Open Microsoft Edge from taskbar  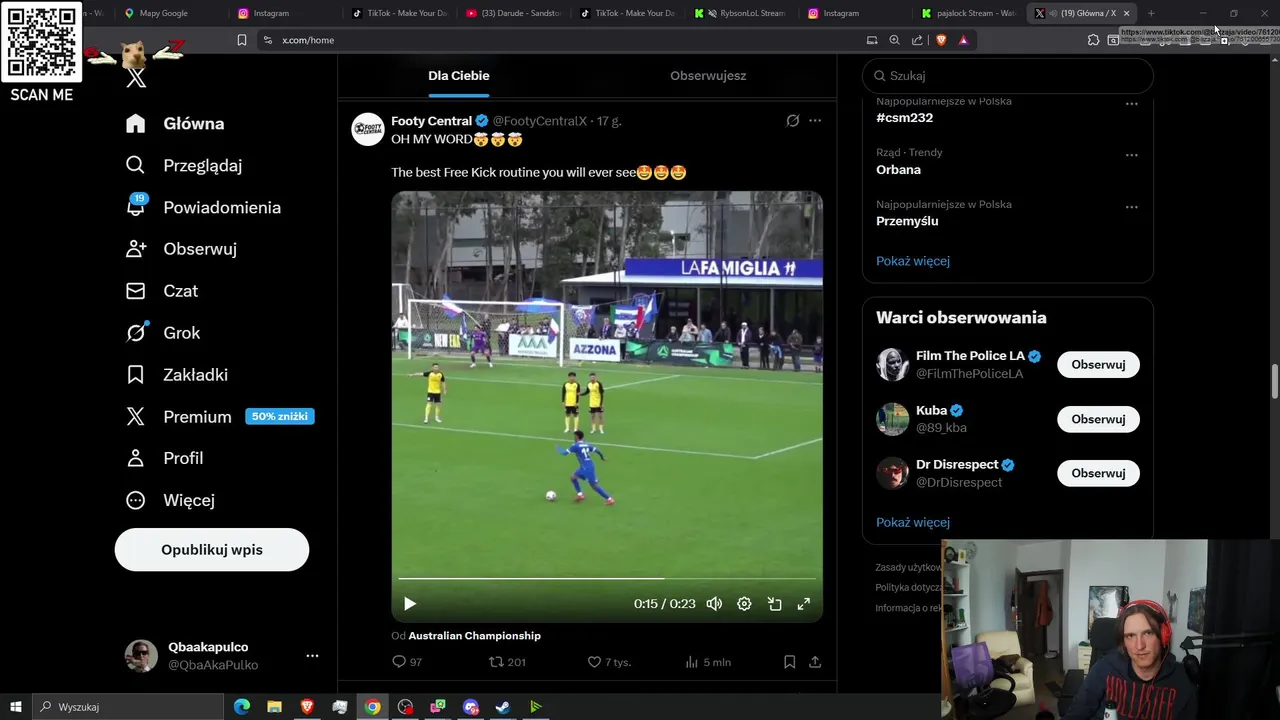pos(242,707)
